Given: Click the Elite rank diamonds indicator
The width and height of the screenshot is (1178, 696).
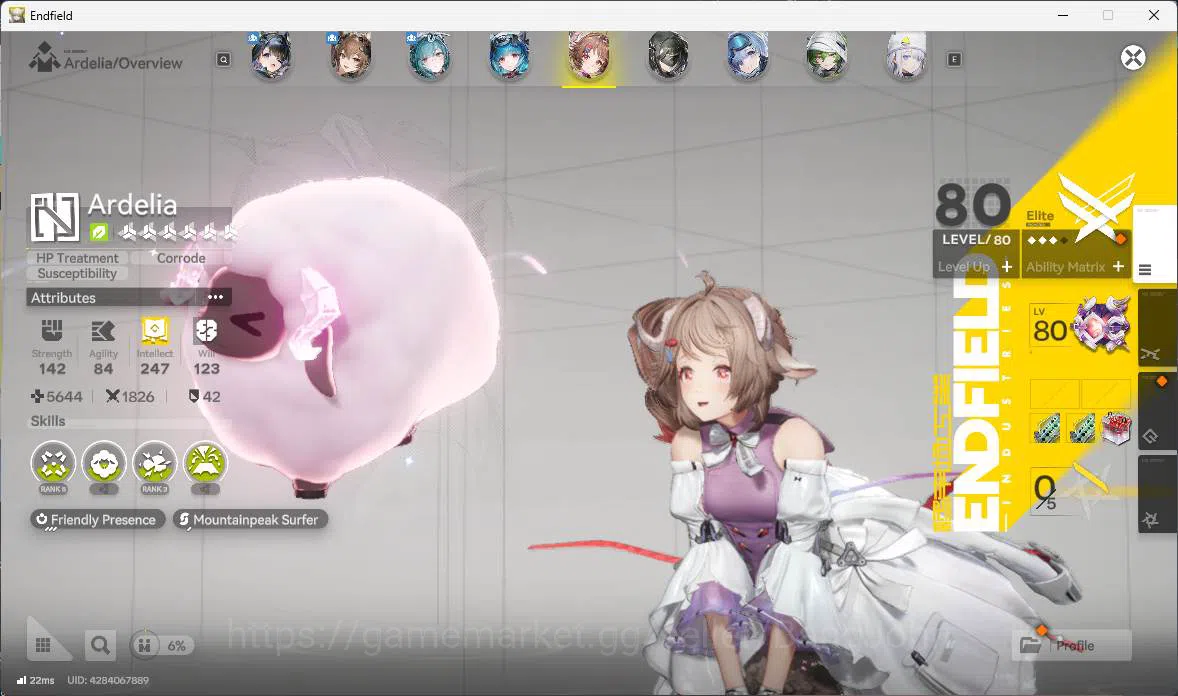Looking at the screenshot, I should (x=1047, y=241).
